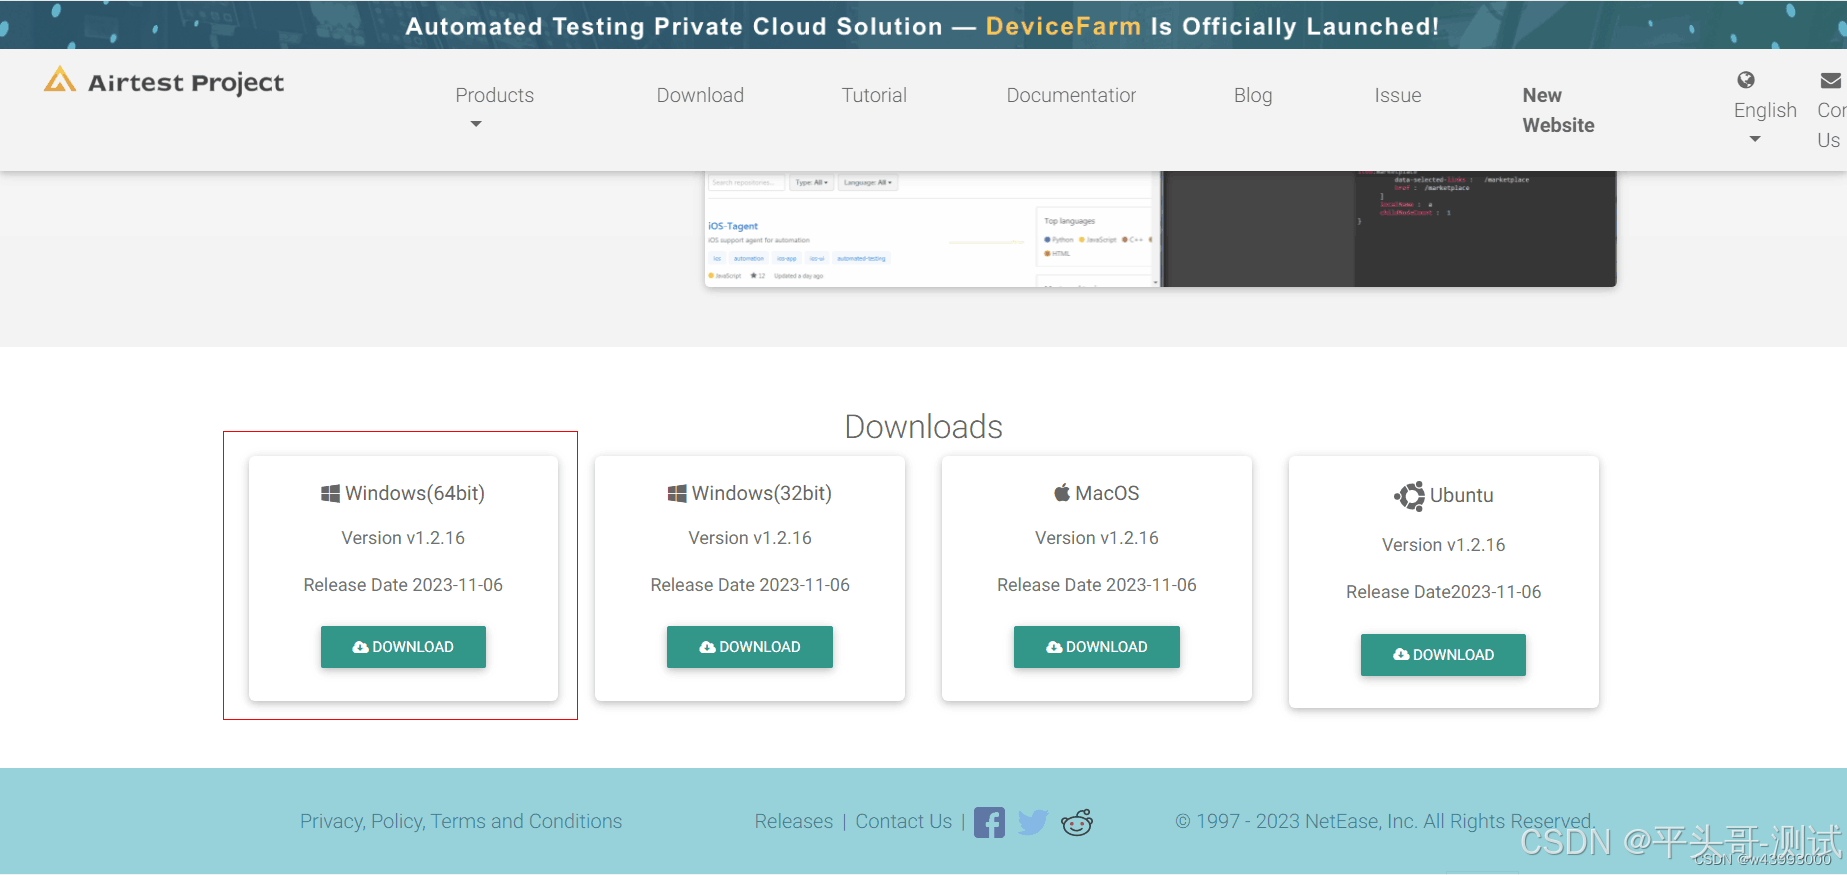Open the Twitter bird icon in footer
1847x875 pixels.
coord(1033,822)
